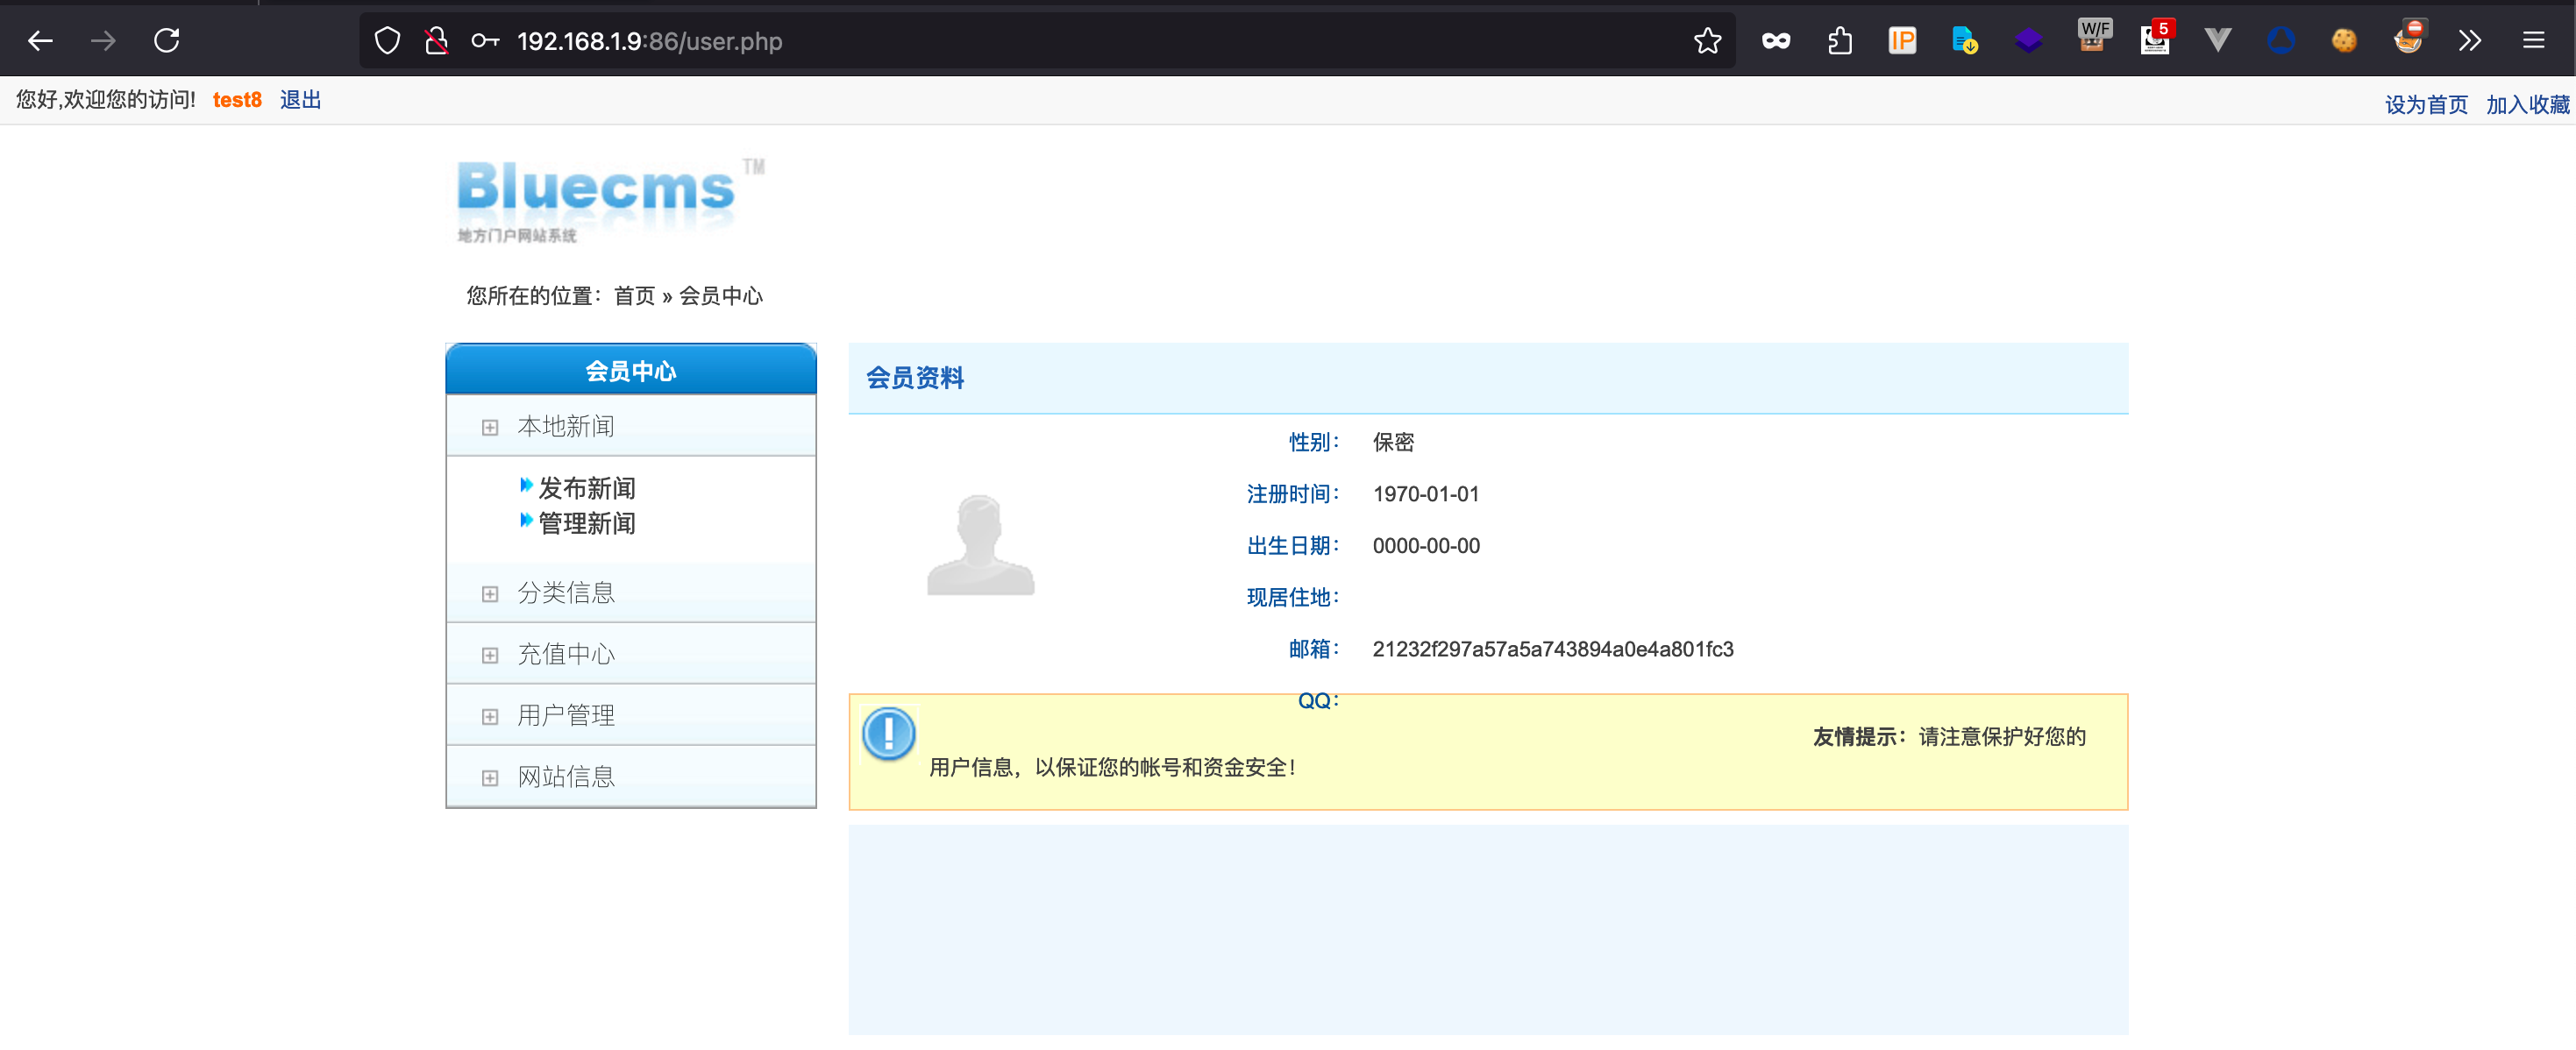Open the 发布新闻 link

(587, 488)
